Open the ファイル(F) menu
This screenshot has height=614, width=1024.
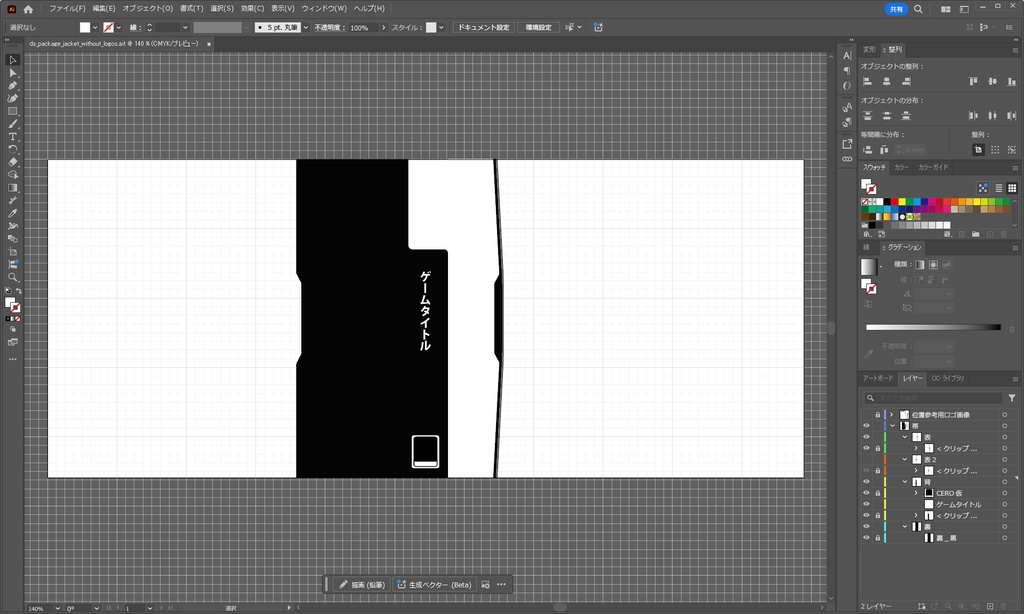(67, 8)
